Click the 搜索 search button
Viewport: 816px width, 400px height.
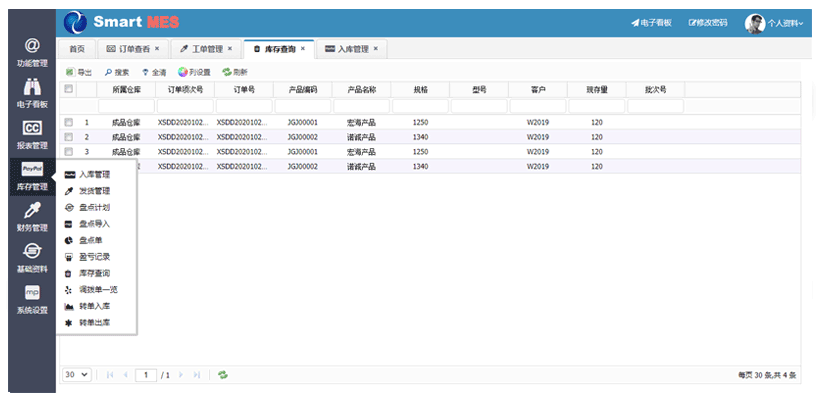tap(117, 72)
